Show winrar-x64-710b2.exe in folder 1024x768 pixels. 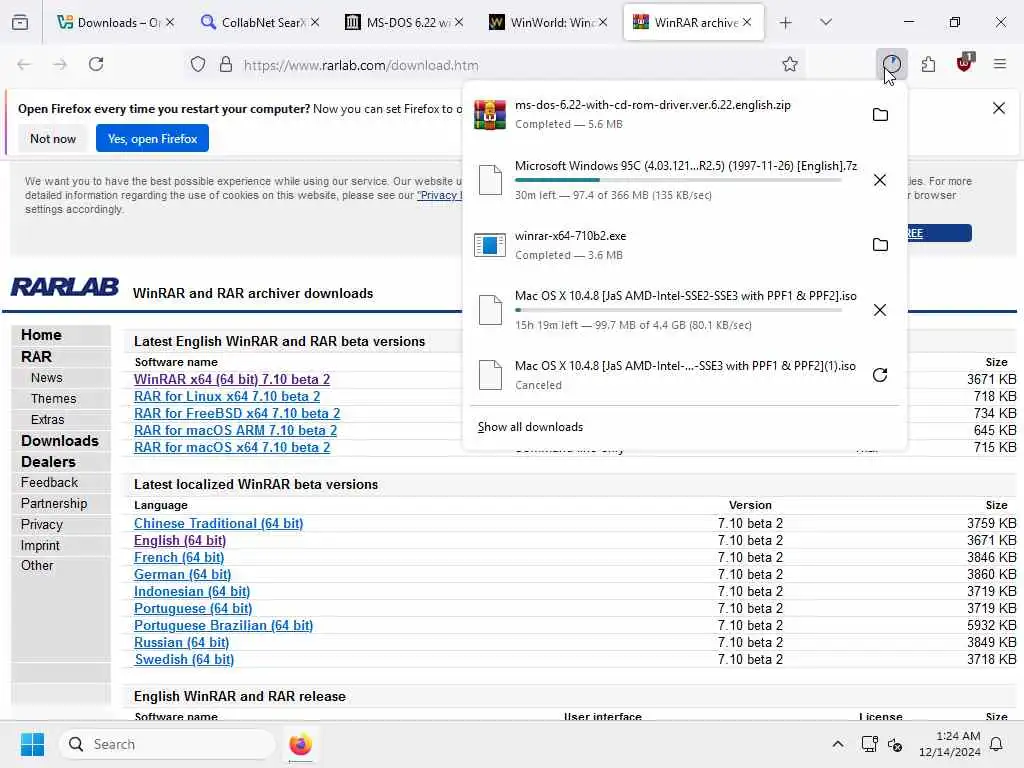880,245
